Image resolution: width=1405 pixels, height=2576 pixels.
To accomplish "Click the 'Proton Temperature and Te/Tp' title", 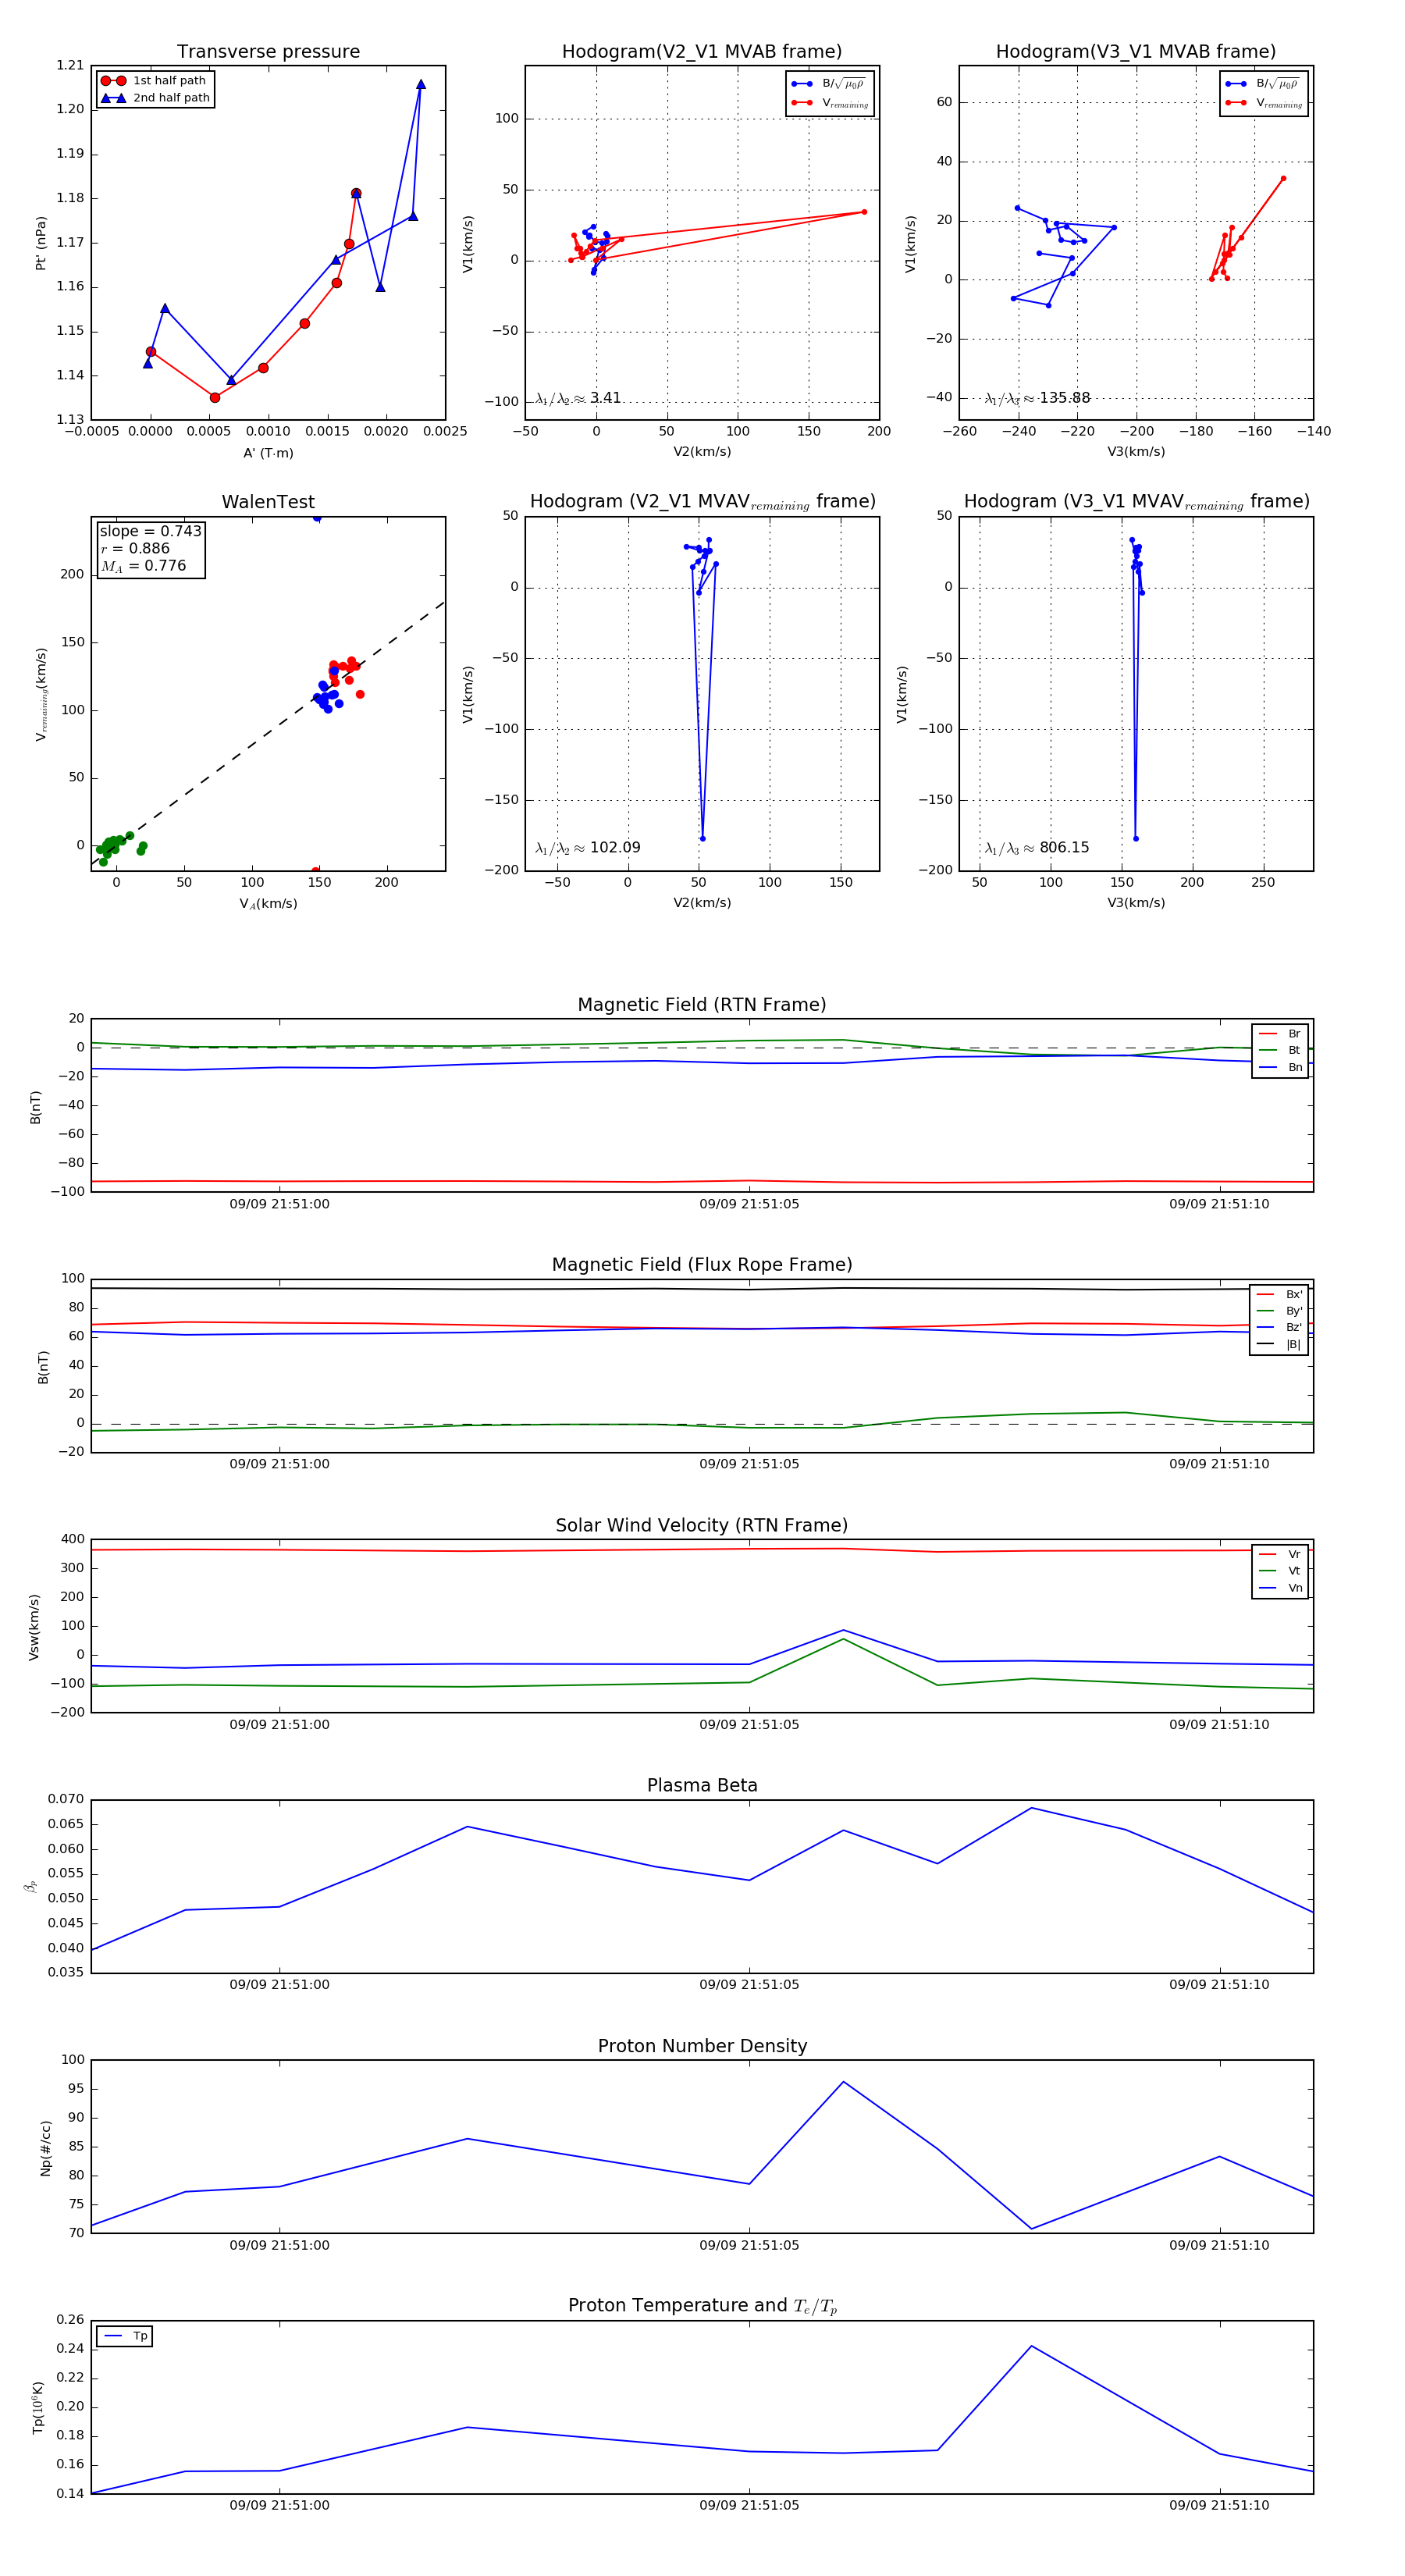I will 702,2306.
